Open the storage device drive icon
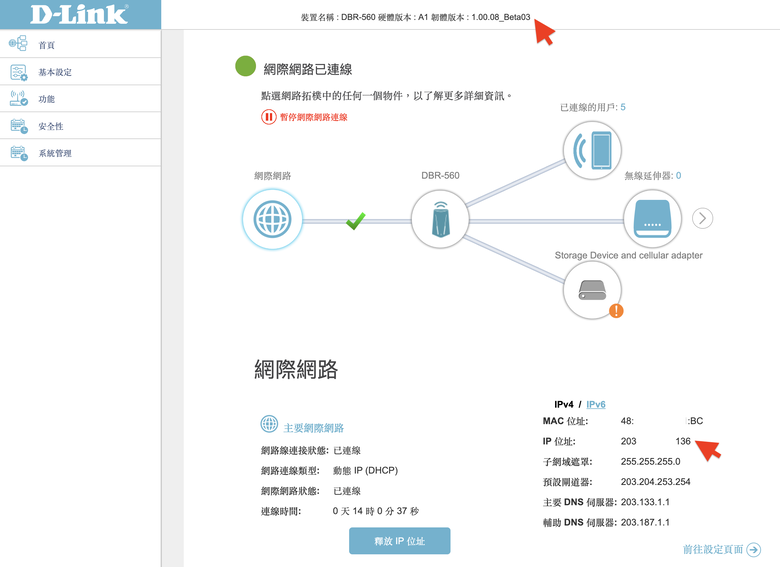This screenshot has width=780, height=567. click(592, 289)
